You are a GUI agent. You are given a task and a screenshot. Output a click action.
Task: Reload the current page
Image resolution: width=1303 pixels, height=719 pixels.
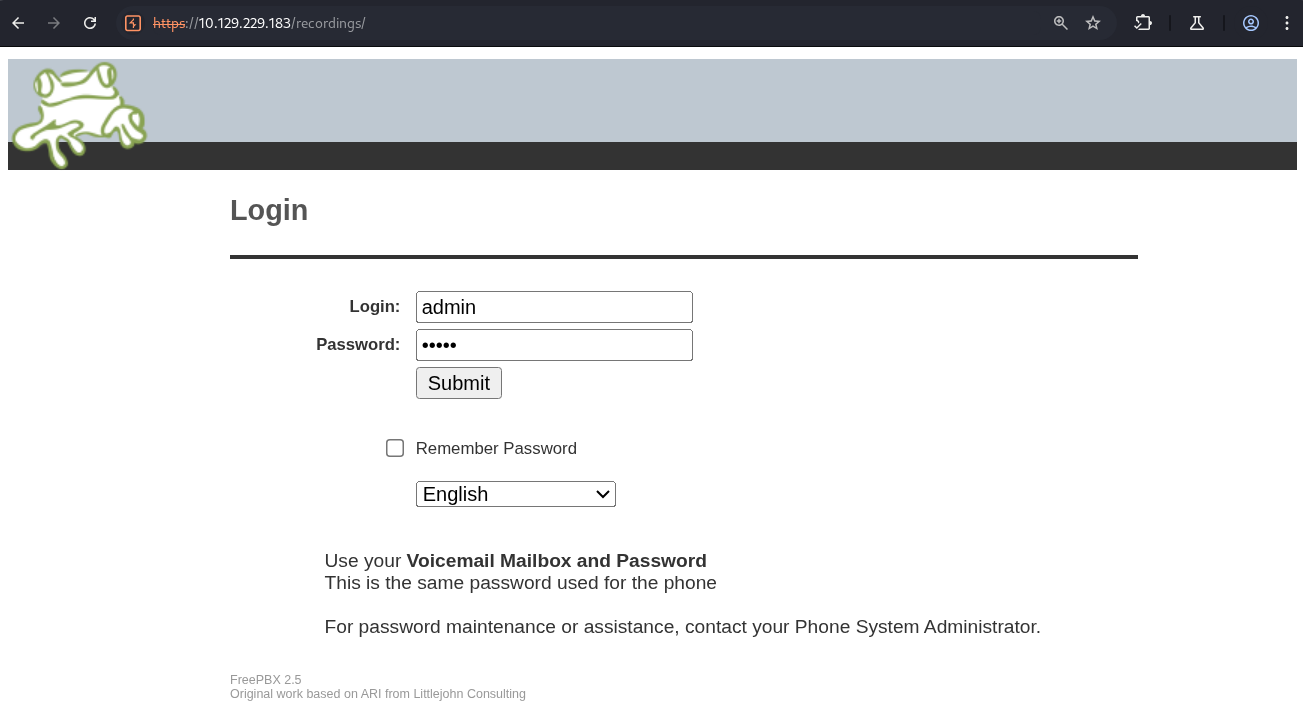click(x=90, y=23)
